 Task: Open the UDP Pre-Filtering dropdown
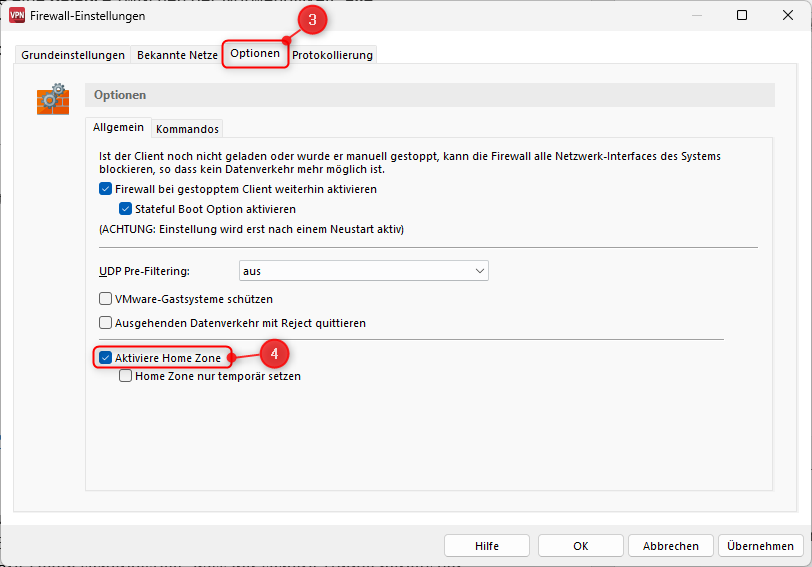click(x=363, y=271)
